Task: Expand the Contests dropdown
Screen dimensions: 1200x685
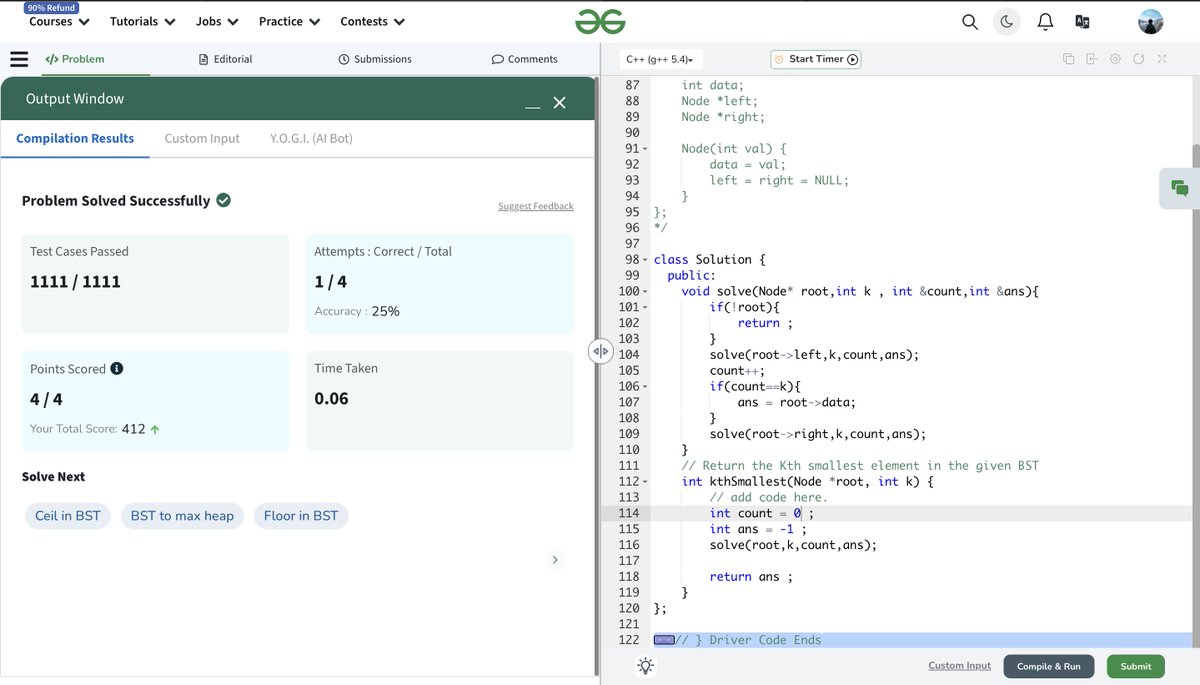Action: [x=373, y=21]
